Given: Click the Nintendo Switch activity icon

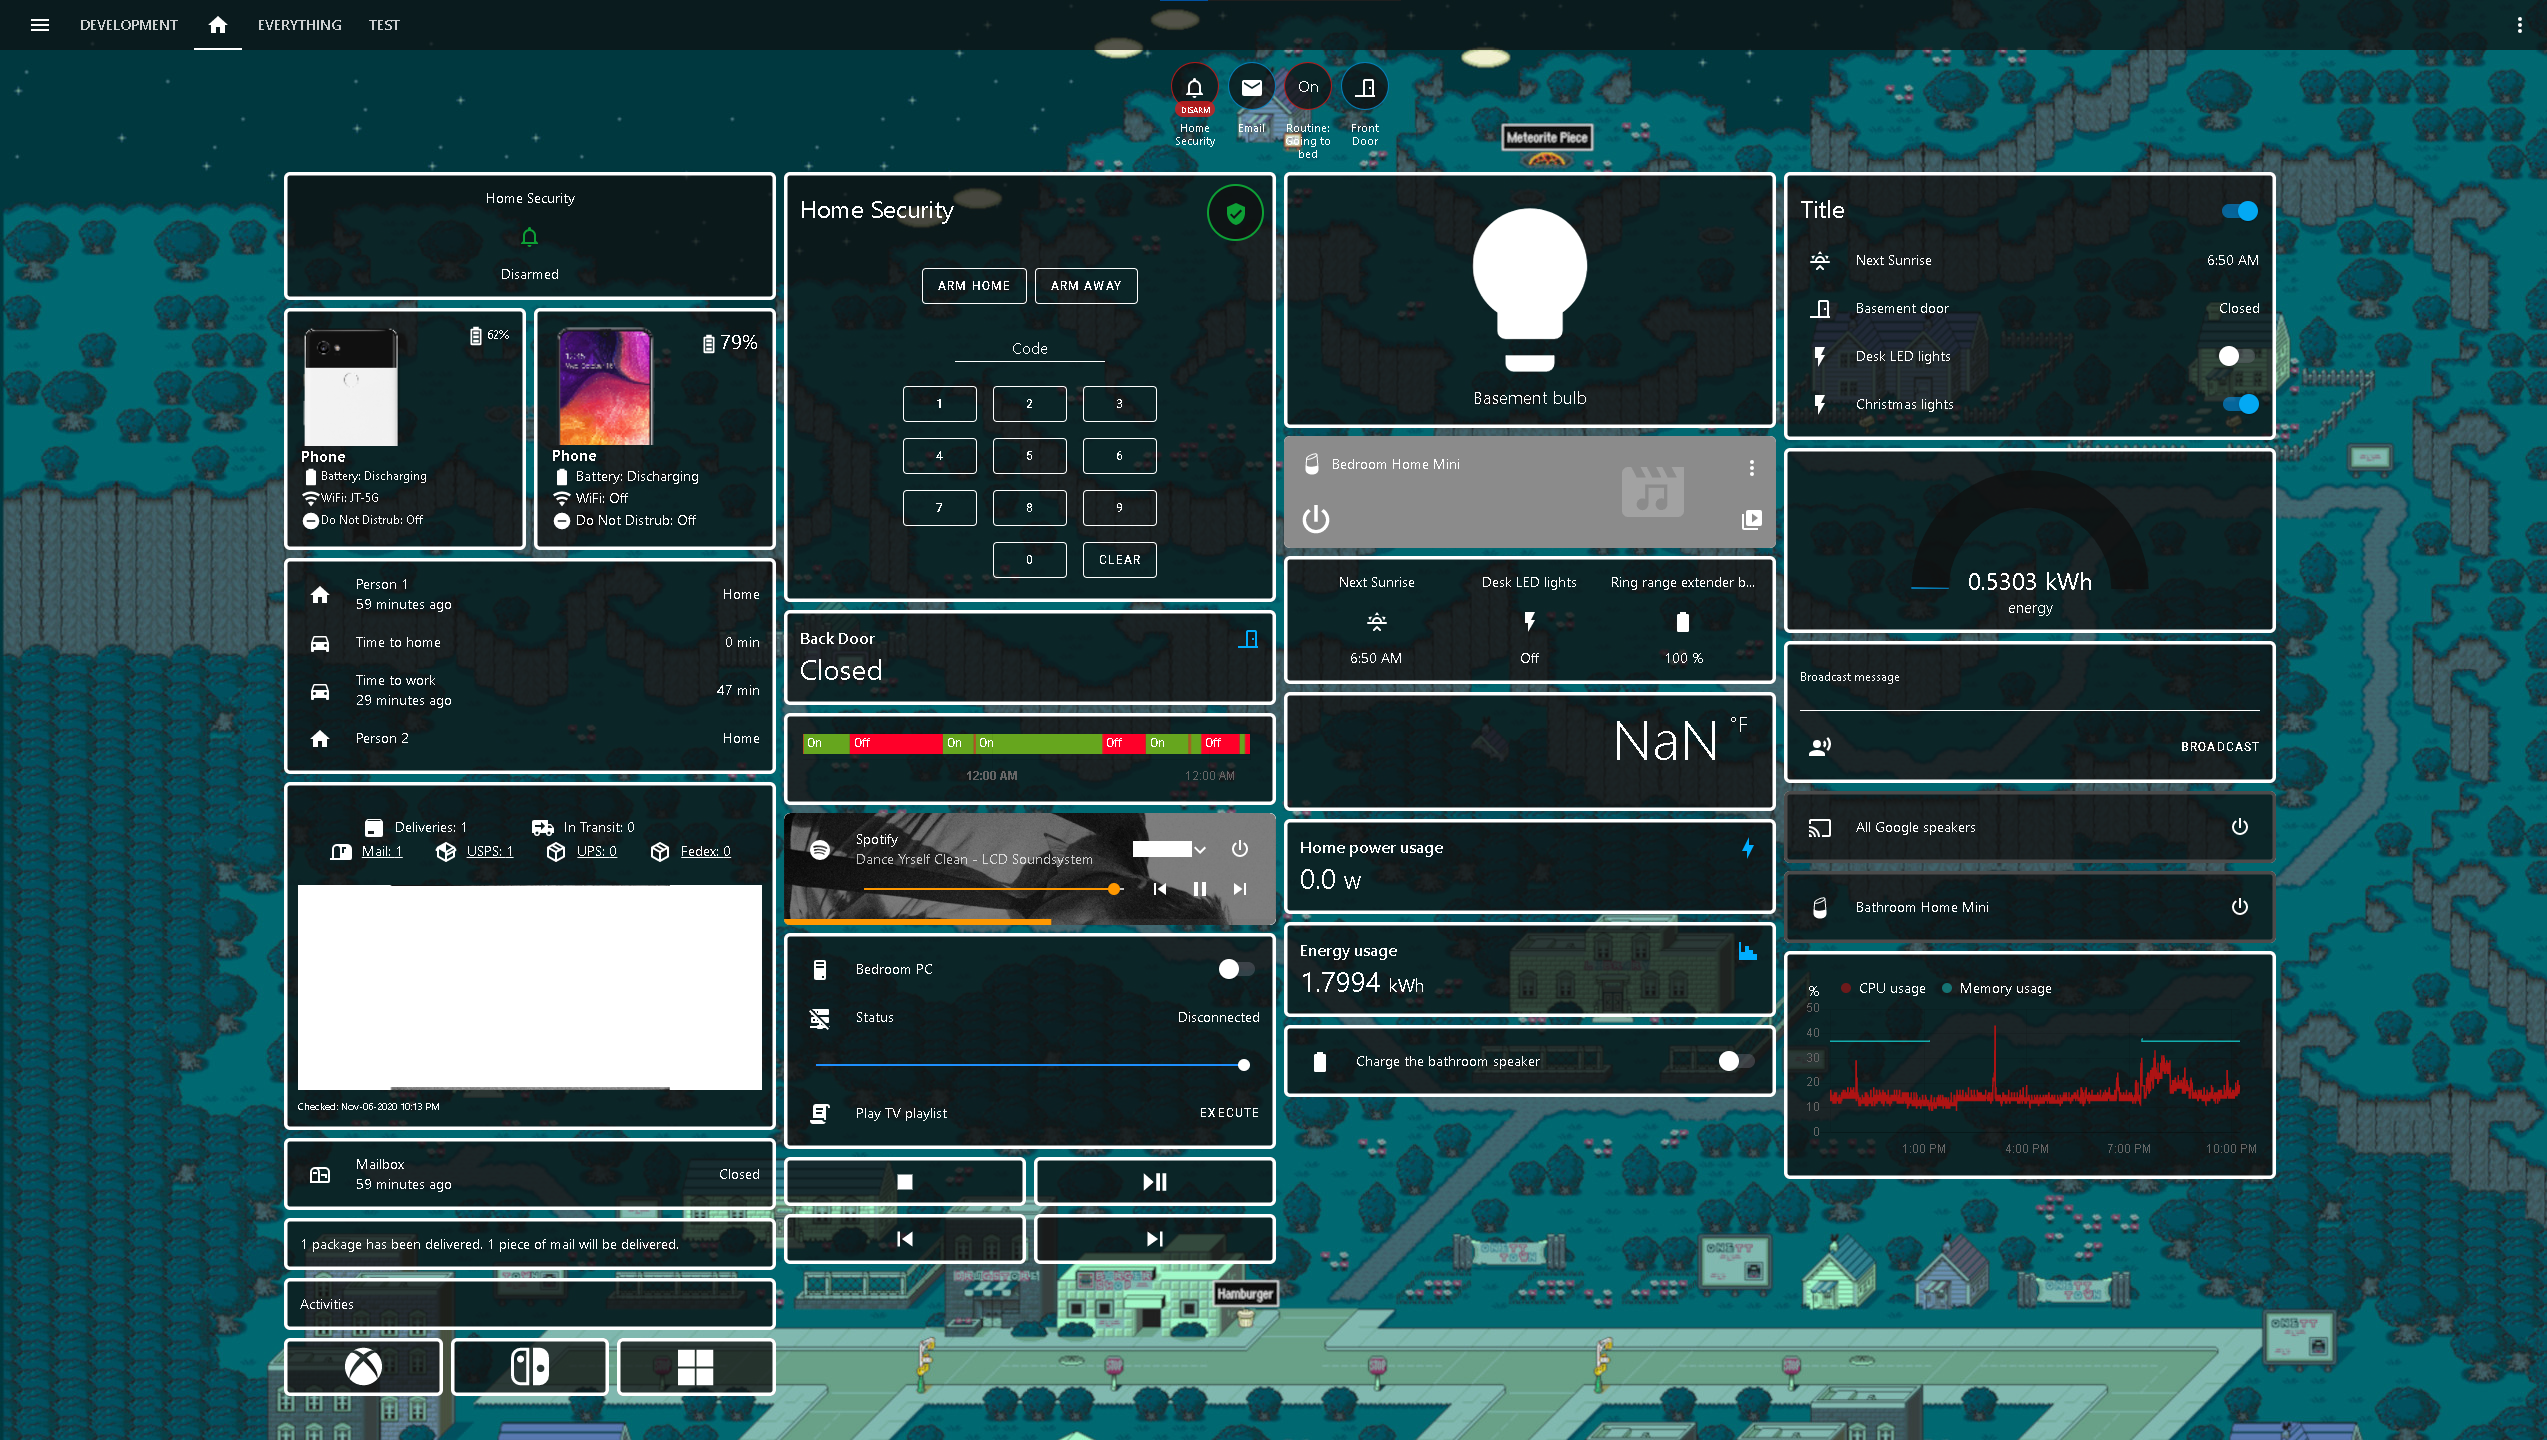Looking at the screenshot, I should click(x=529, y=1366).
